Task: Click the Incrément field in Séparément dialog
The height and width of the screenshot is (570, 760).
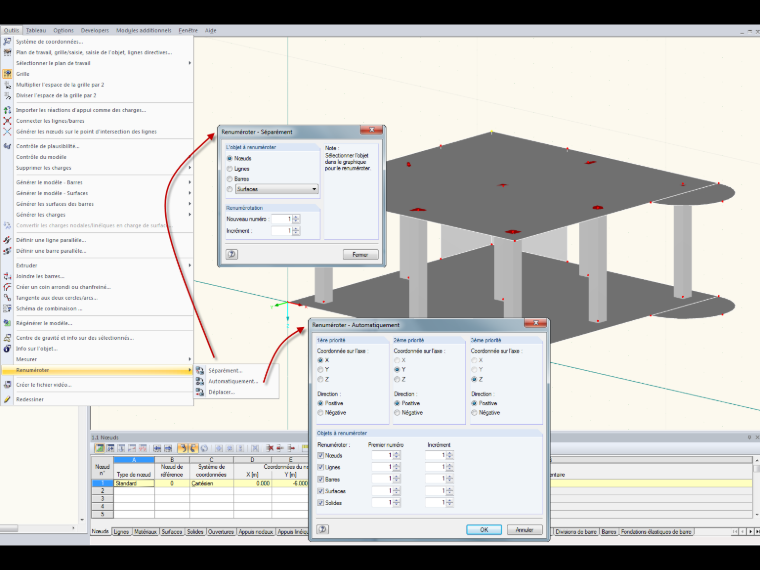Action: [x=282, y=231]
